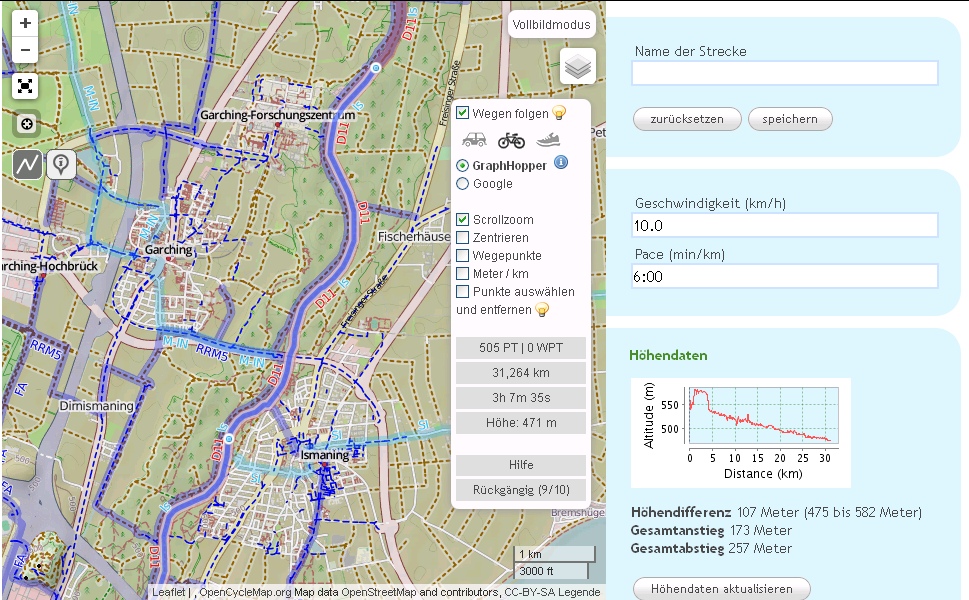Click 'Rückgängig (9/10)' to undo
969x600 pixels.
pyautogui.click(x=520, y=490)
